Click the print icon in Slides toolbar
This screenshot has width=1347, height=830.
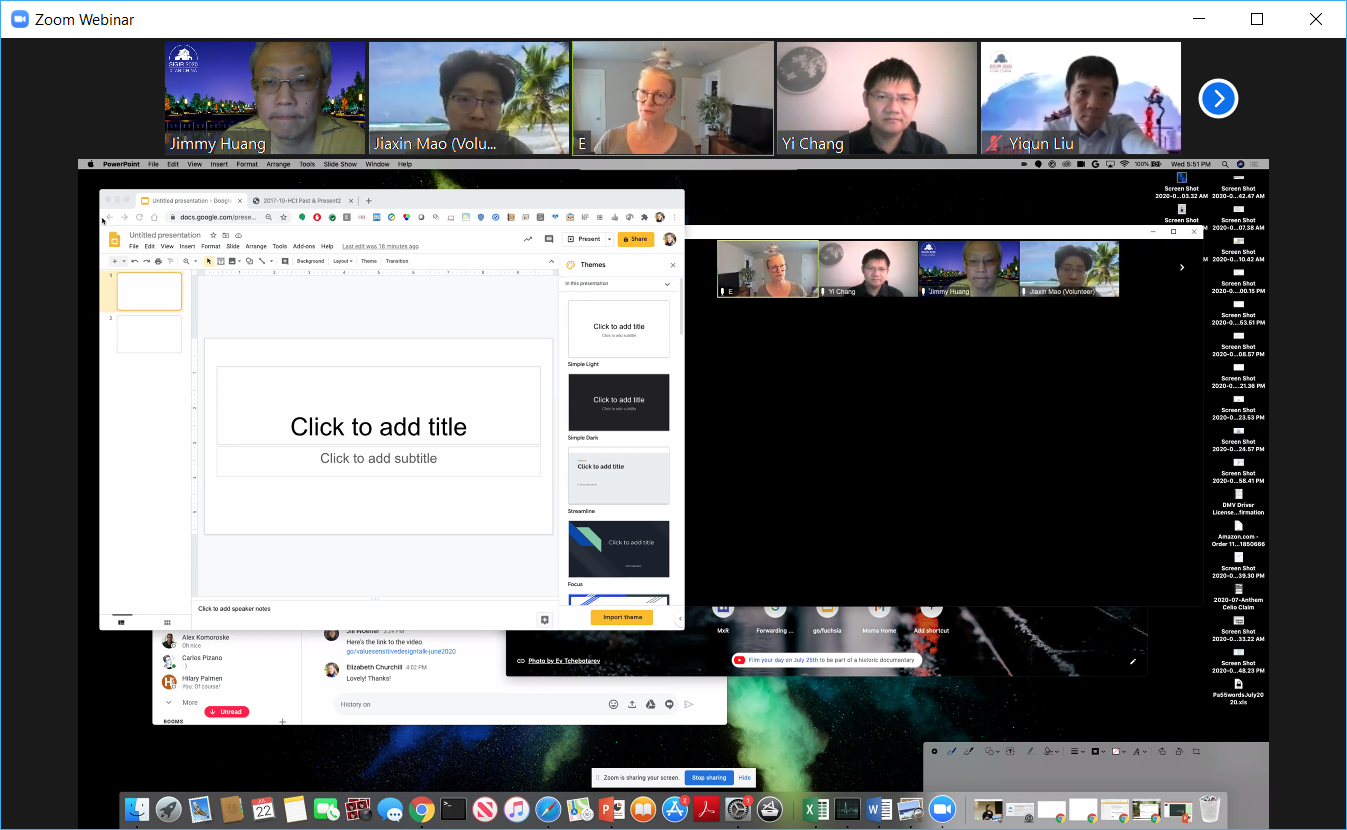tap(158, 261)
